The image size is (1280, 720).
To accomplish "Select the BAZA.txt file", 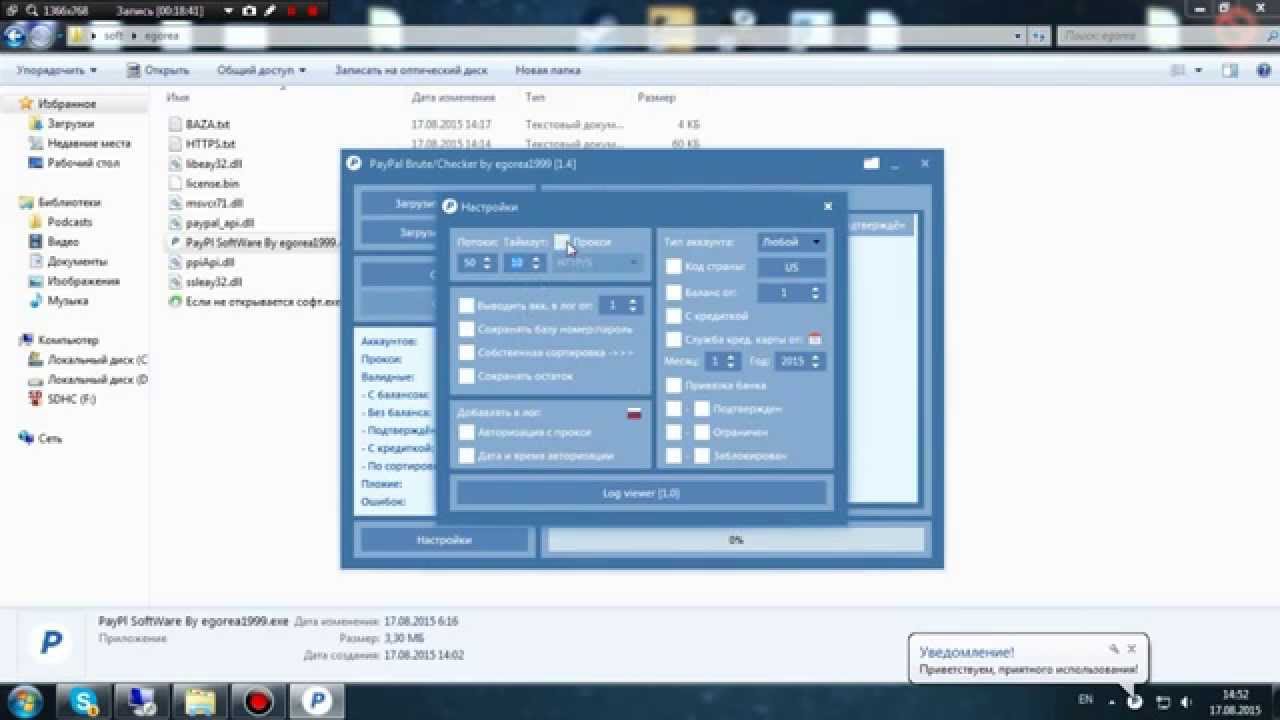I will point(208,125).
